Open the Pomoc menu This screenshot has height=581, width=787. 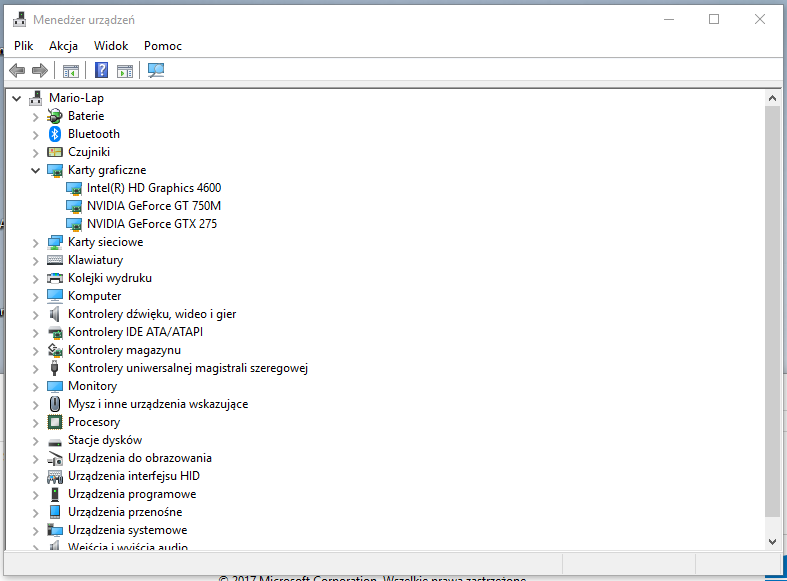[163, 46]
